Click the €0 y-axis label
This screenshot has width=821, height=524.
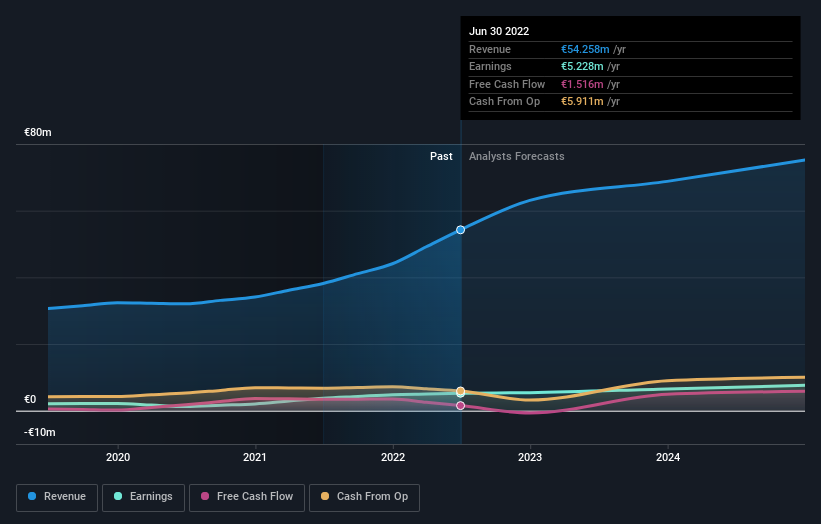coord(30,399)
